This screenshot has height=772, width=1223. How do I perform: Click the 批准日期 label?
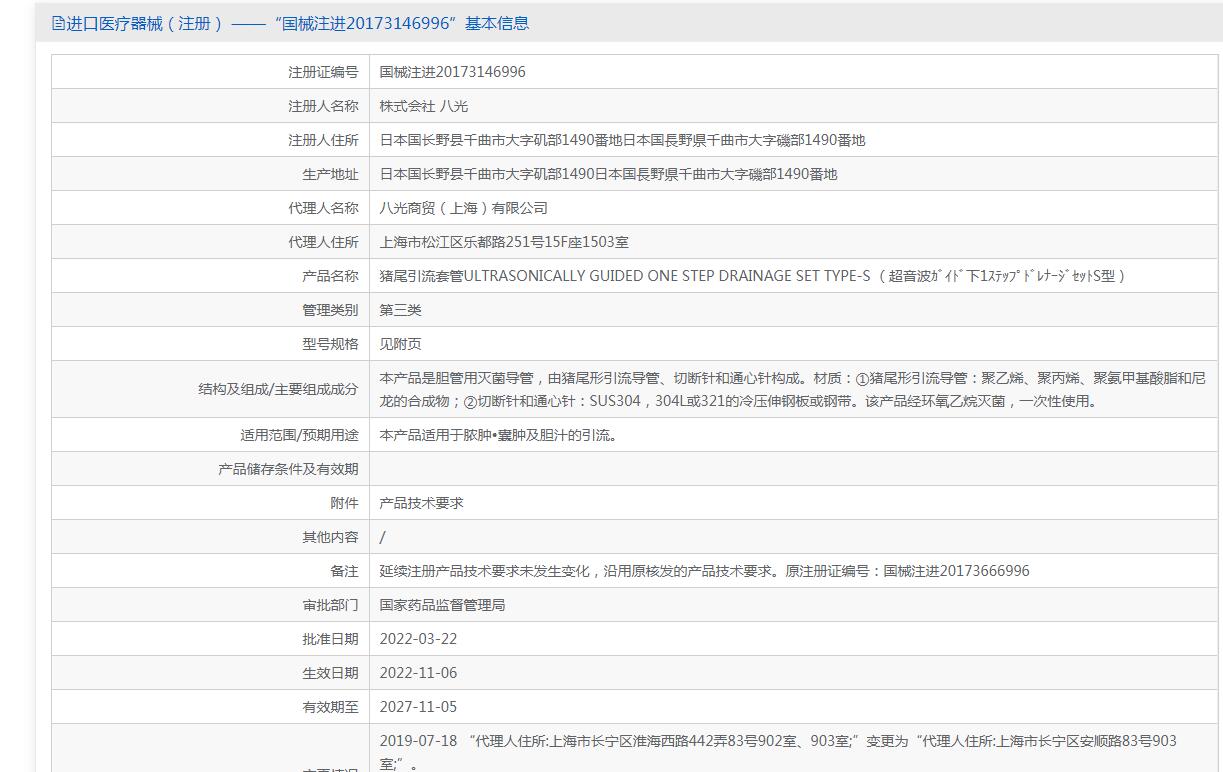pyautogui.click(x=330, y=639)
